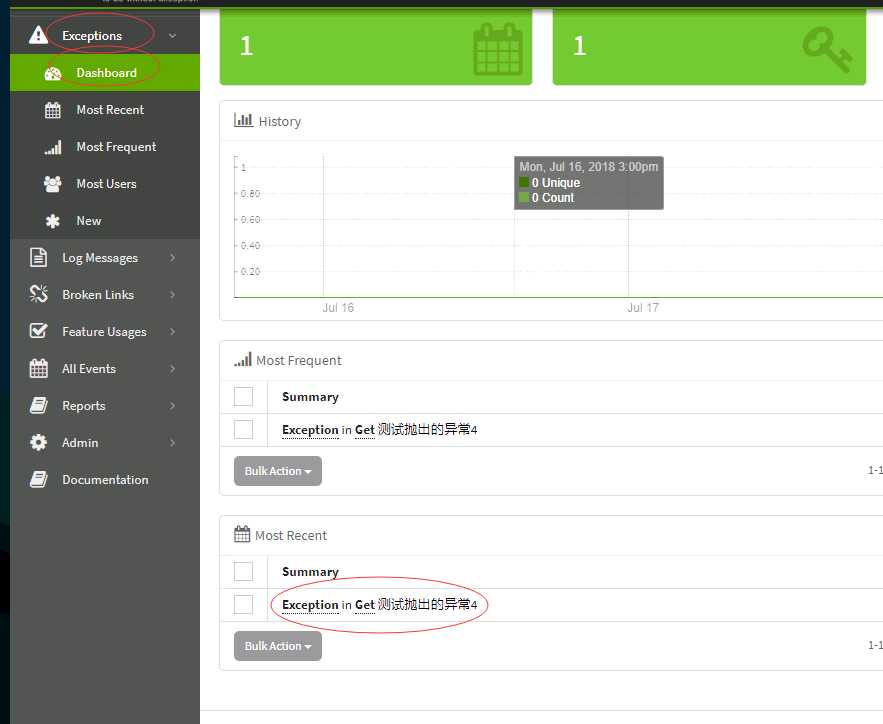Image resolution: width=883 pixels, height=724 pixels.
Task: Open Bulk Action dropdown under Most Recent
Action: (278, 646)
